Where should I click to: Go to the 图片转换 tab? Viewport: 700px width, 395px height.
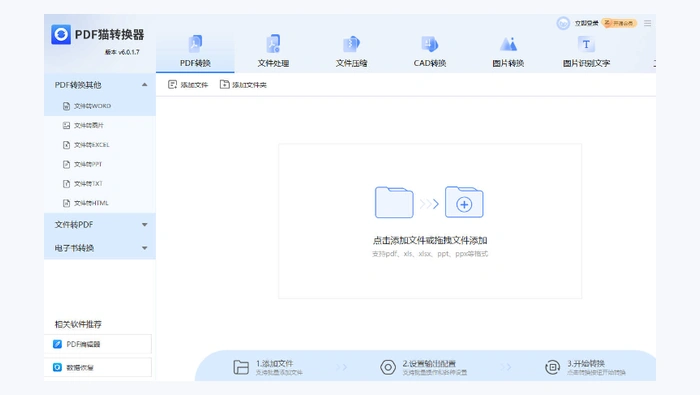click(508, 51)
